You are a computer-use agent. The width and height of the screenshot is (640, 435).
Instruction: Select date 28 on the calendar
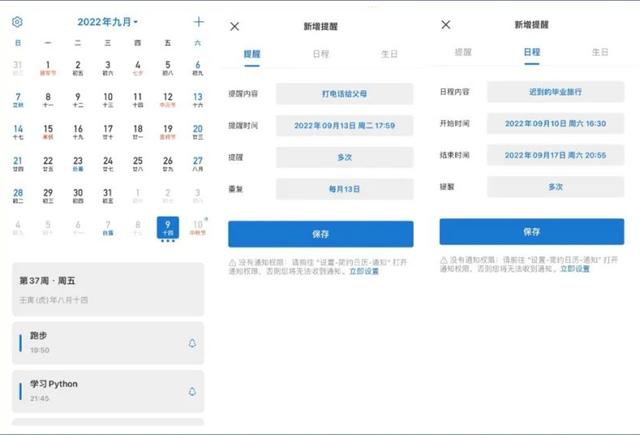click(x=18, y=195)
